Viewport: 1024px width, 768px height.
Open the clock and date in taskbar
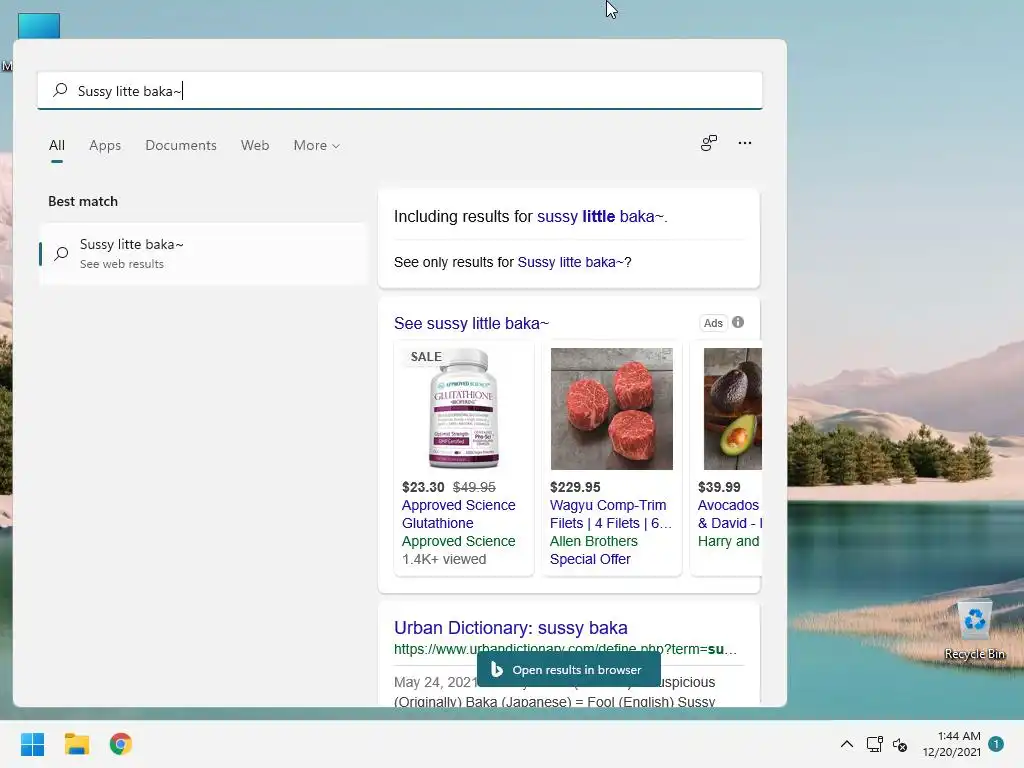(952, 744)
